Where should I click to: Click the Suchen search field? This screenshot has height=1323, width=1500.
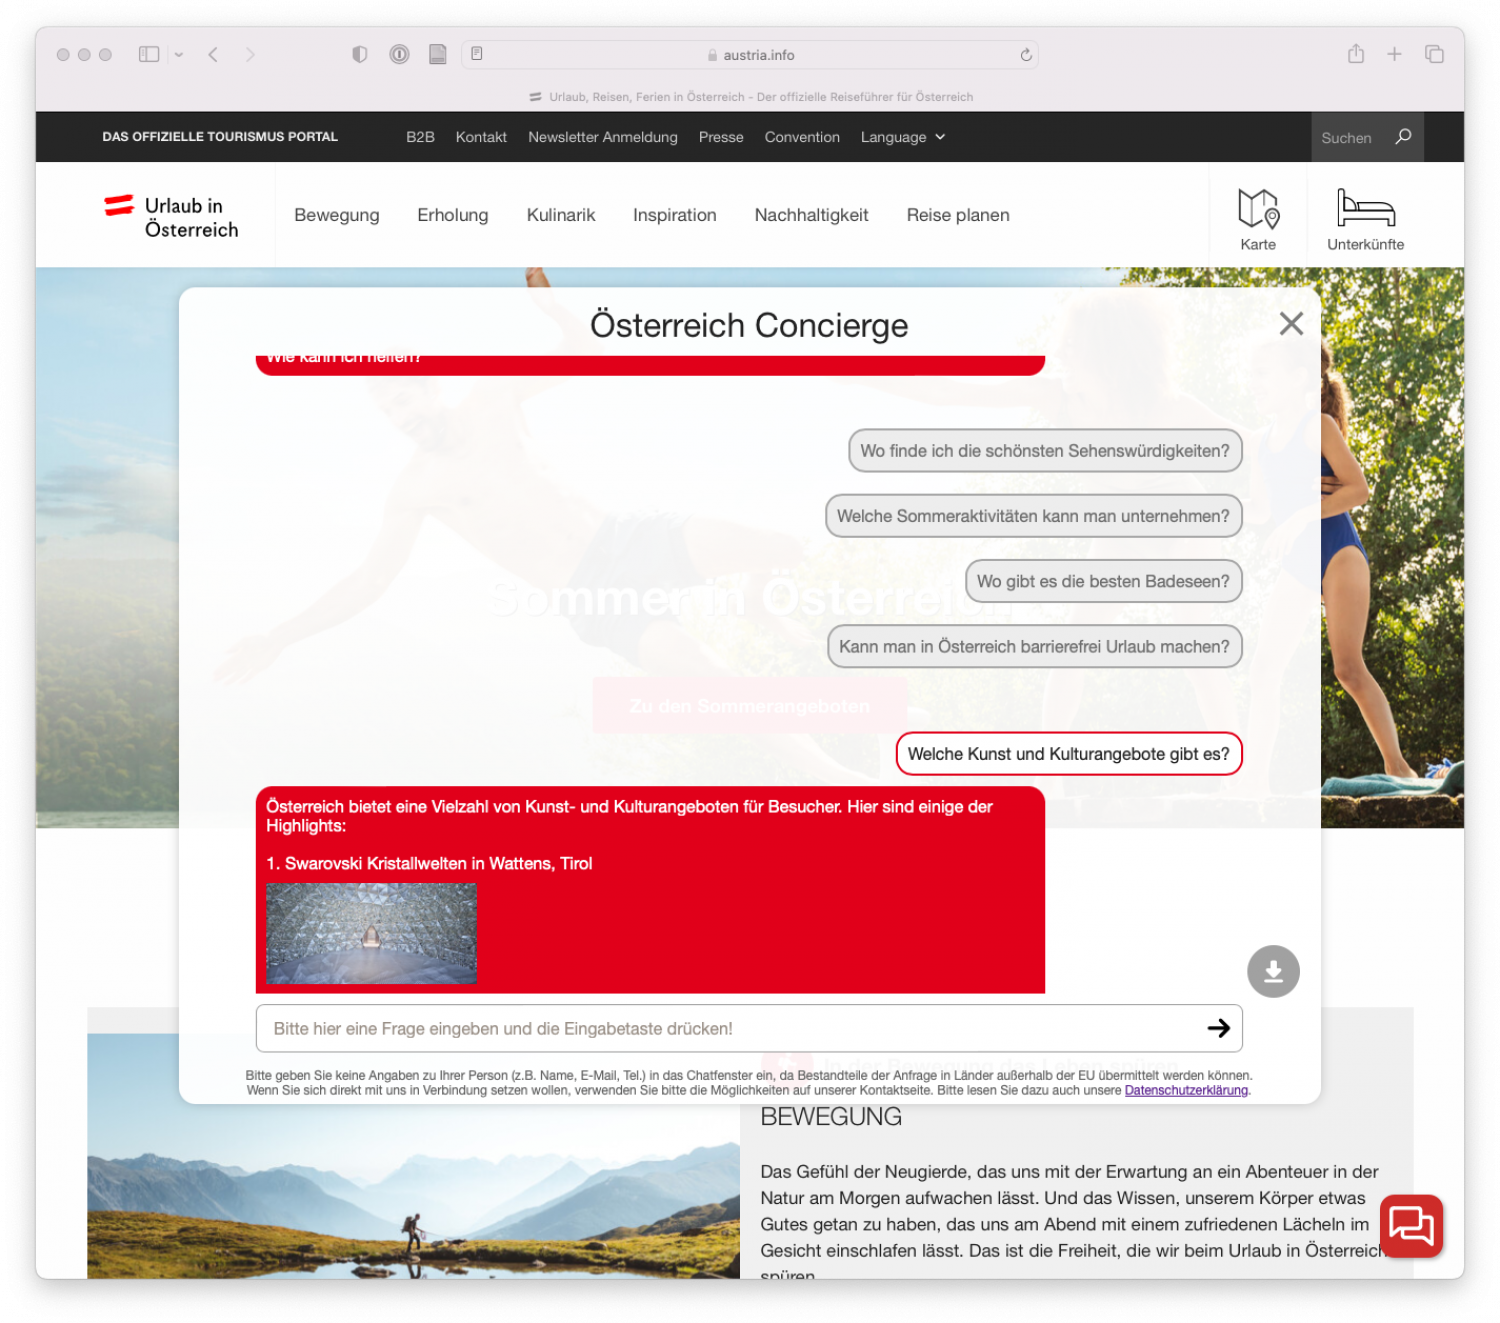pos(1347,138)
